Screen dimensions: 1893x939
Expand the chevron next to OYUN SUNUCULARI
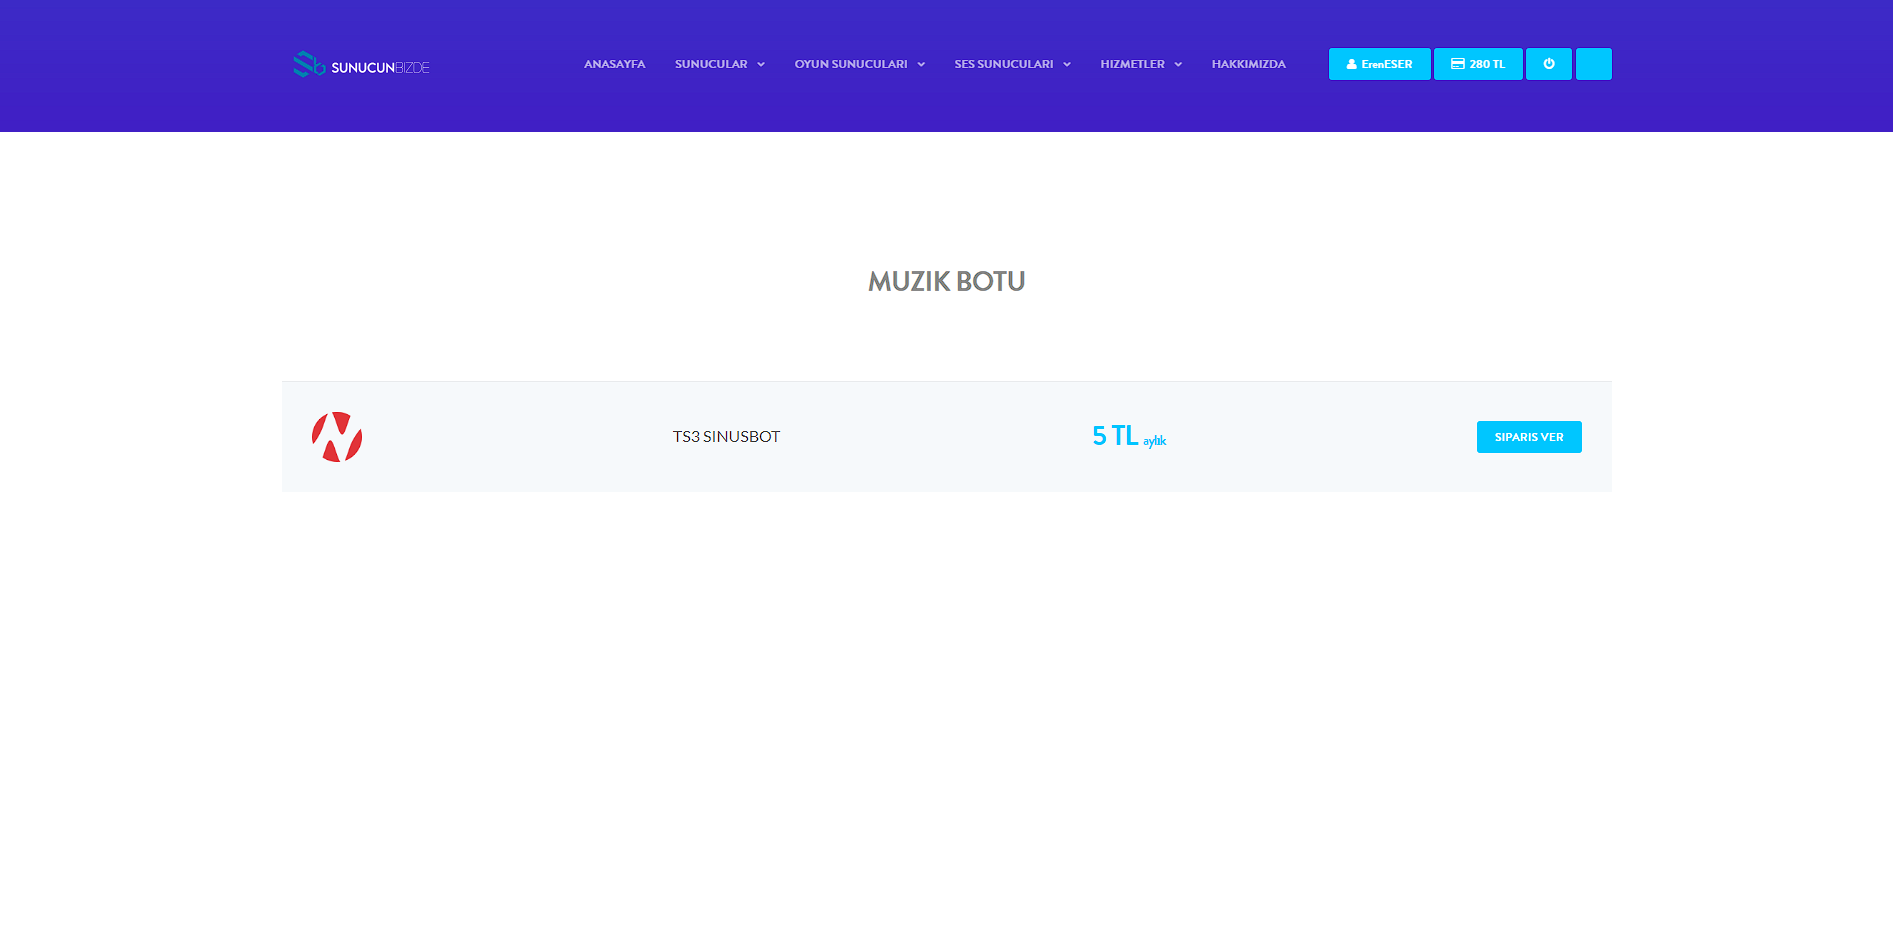click(x=921, y=65)
